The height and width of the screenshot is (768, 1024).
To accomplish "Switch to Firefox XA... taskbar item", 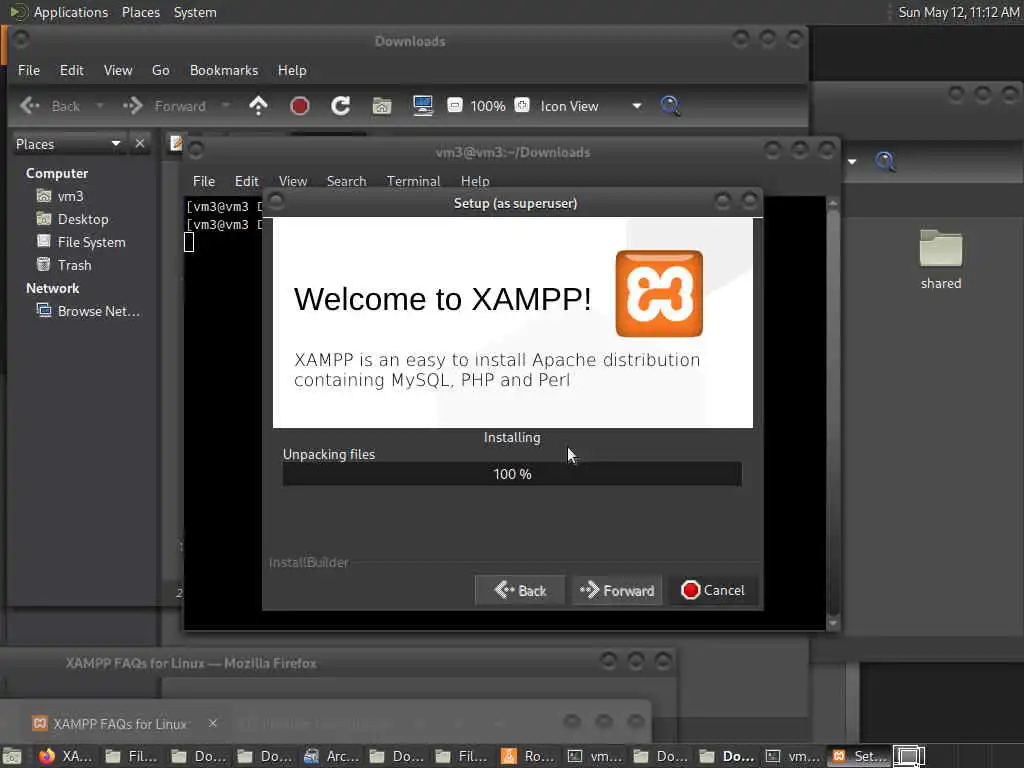I will [x=65, y=756].
